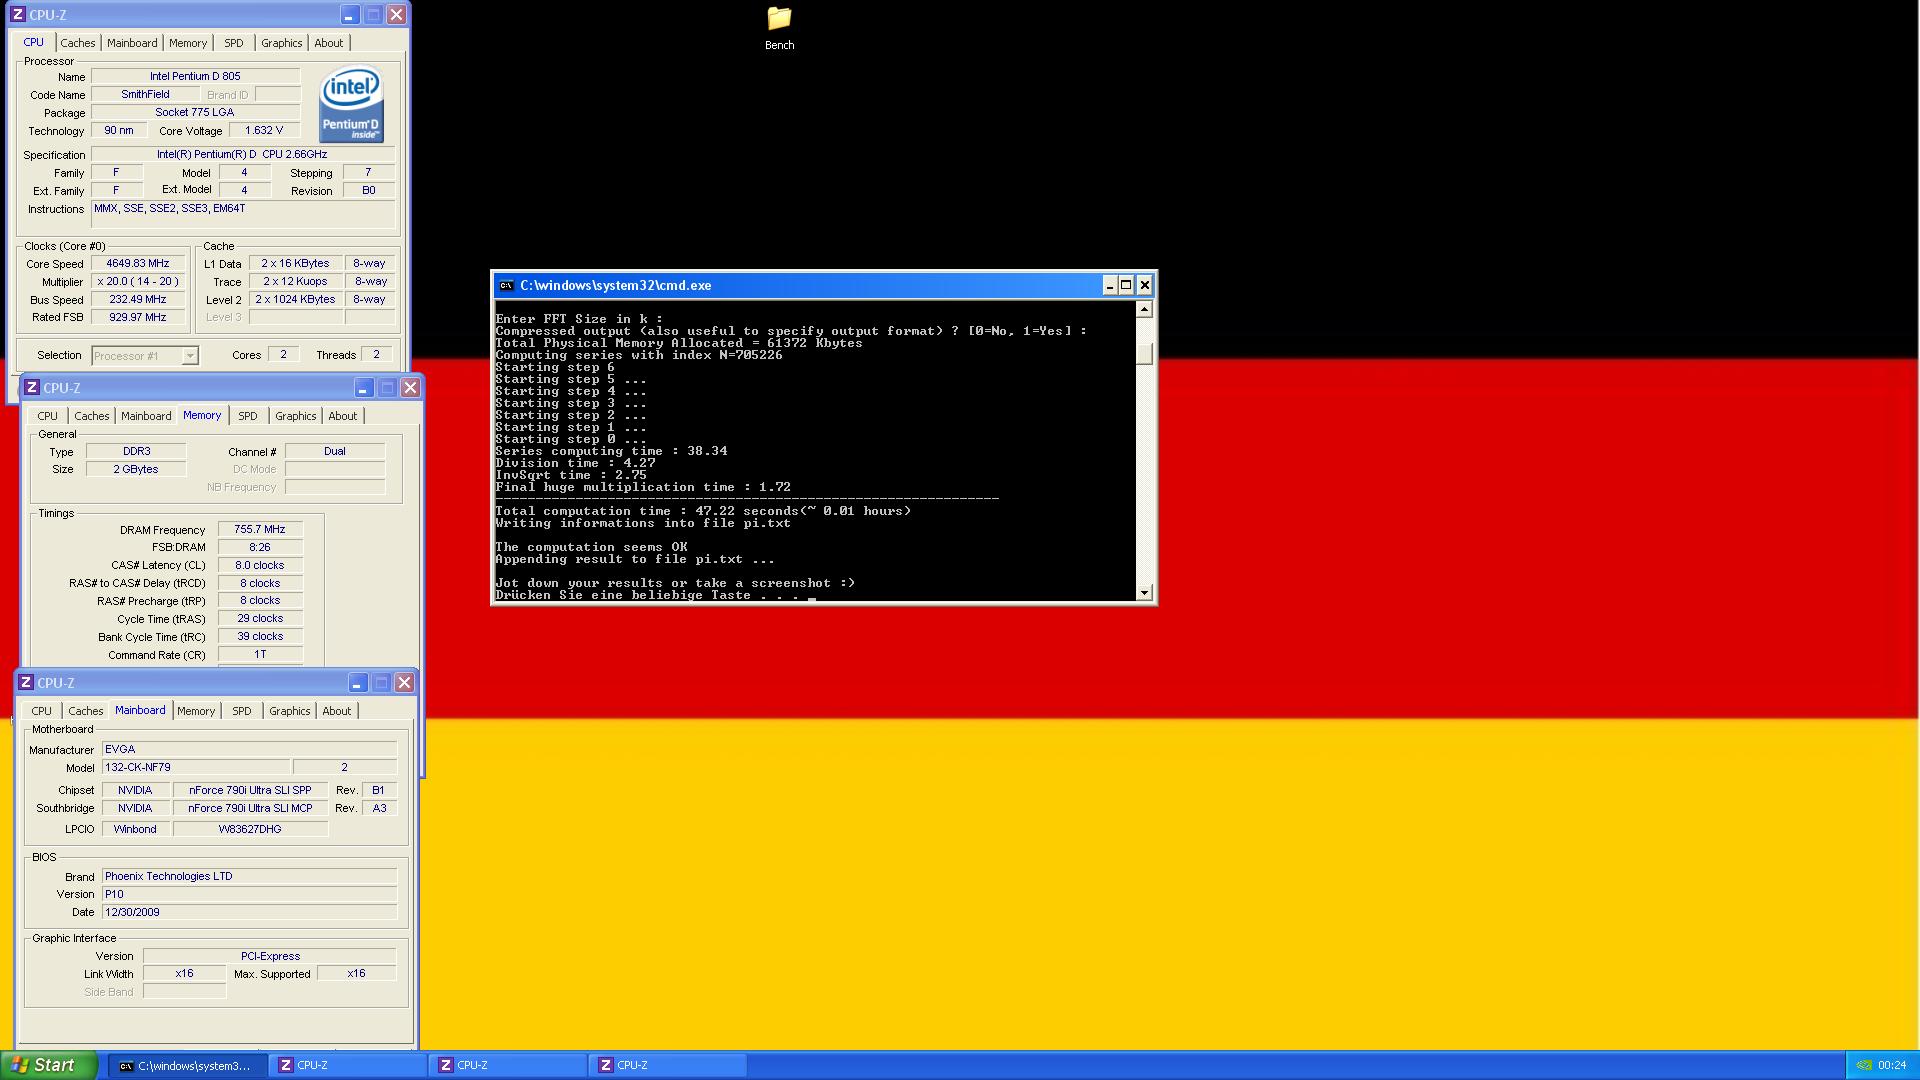Minimize the cmd.exe window
This screenshot has height=1080, width=1920.
pyautogui.click(x=1109, y=286)
